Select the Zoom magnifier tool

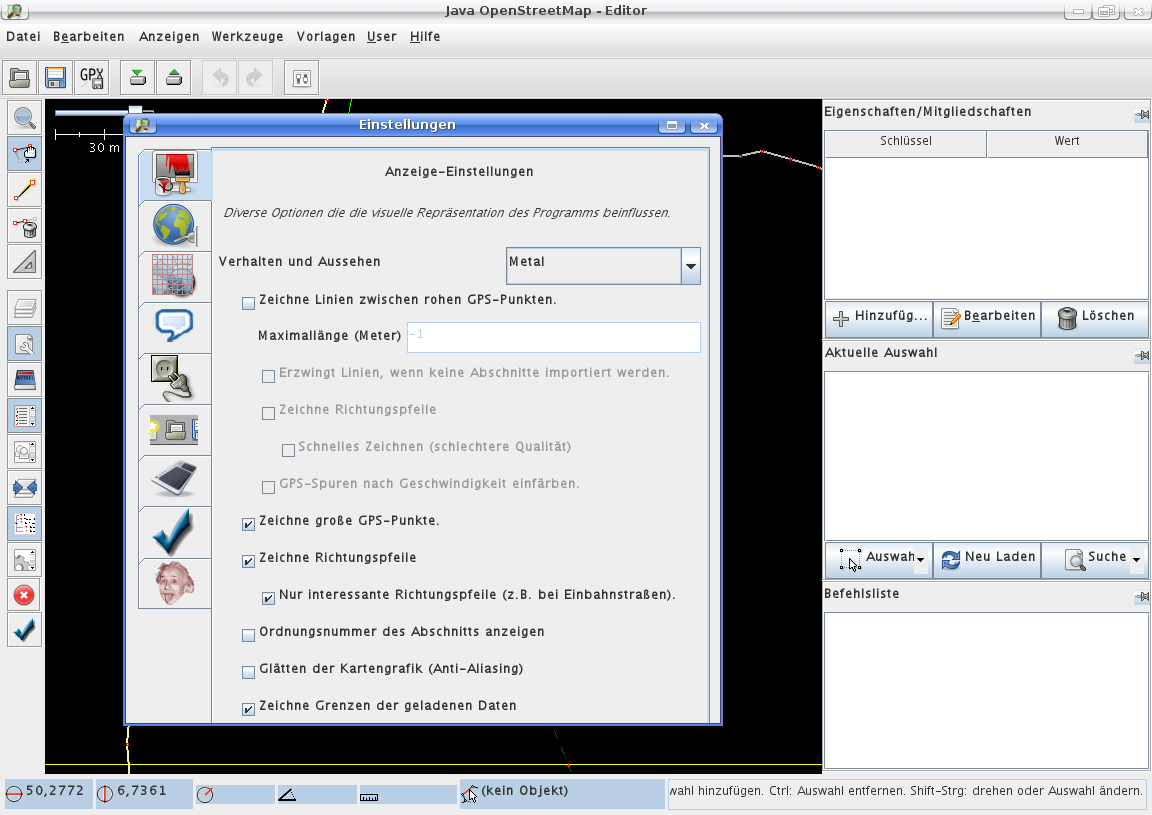[x=24, y=118]
